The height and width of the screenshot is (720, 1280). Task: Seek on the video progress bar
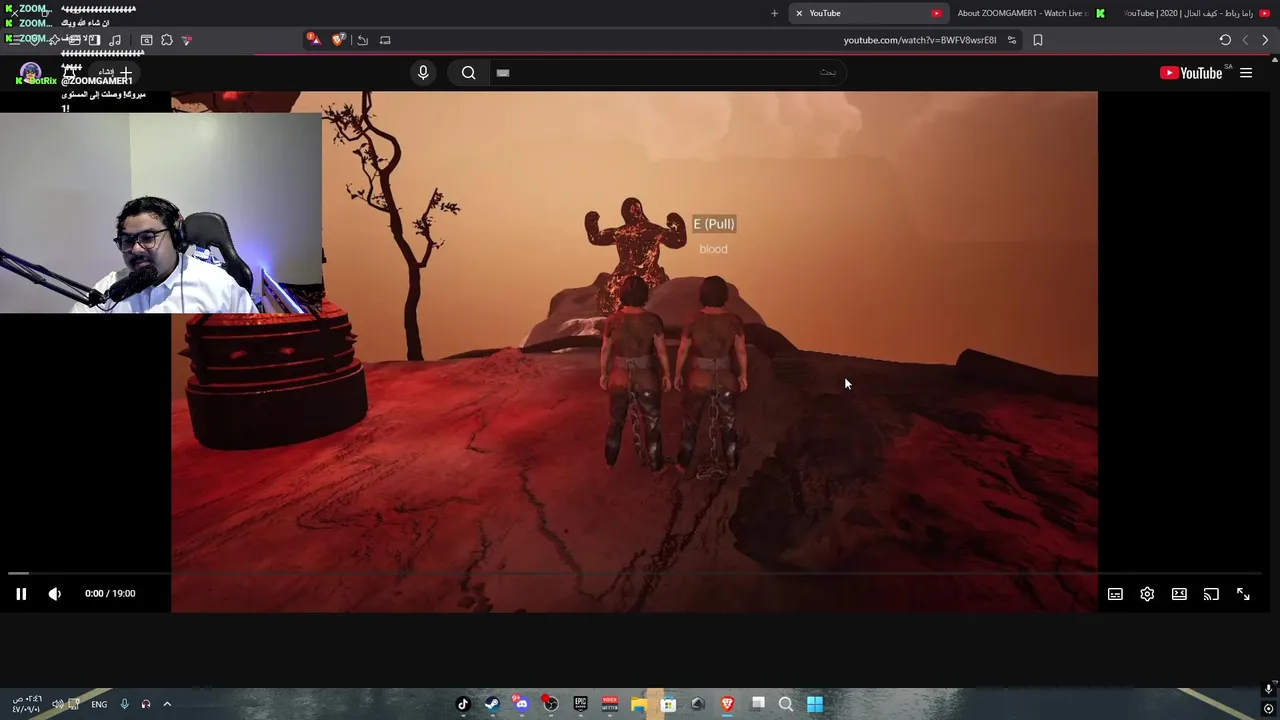coord(636,574)
